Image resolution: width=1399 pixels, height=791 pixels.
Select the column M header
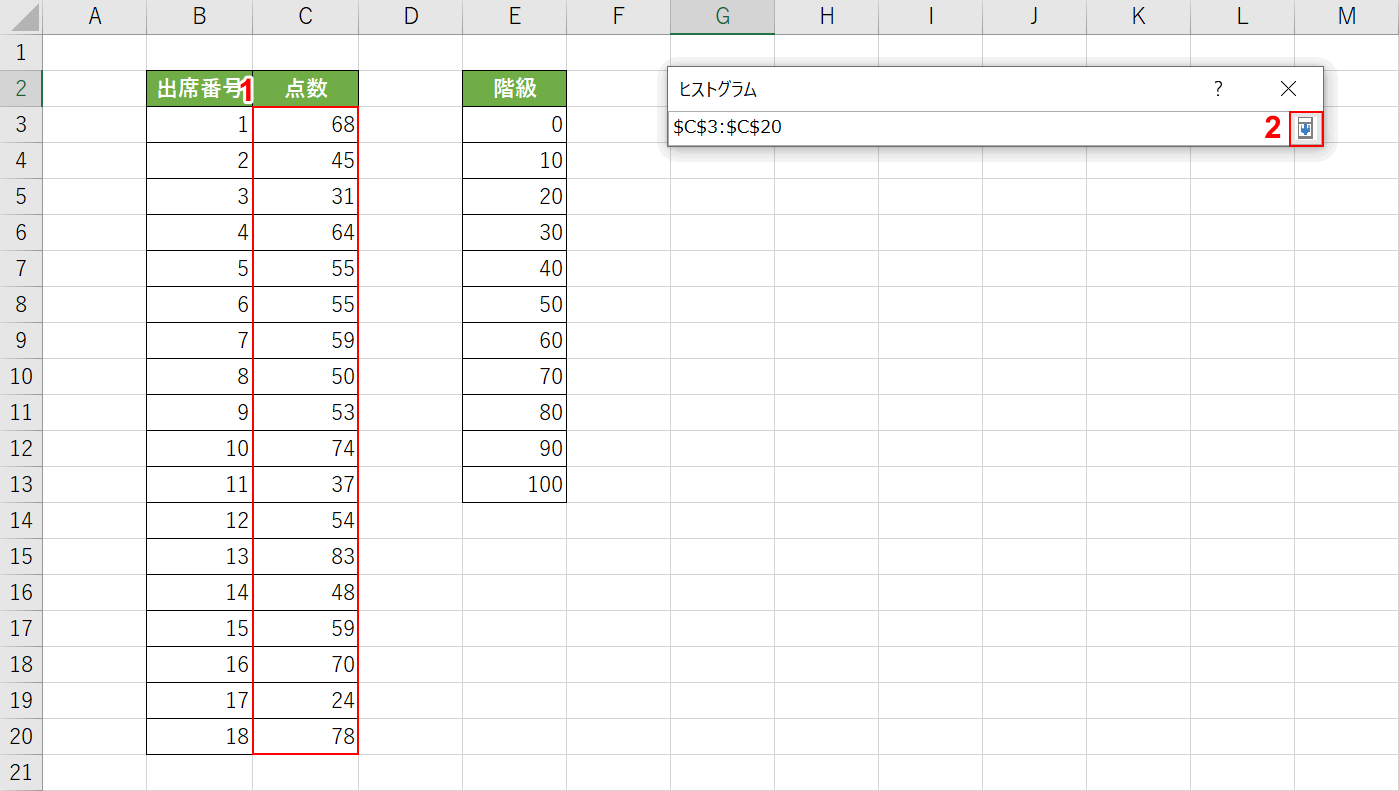click(1346, 16)
